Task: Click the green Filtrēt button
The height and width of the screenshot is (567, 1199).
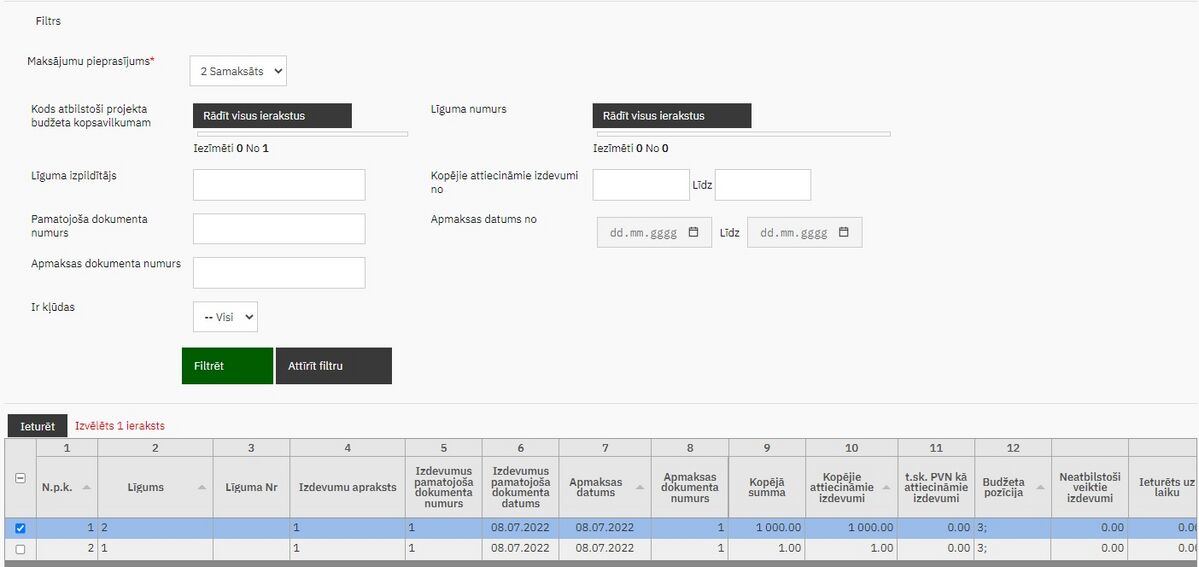Action: [227, 366]
